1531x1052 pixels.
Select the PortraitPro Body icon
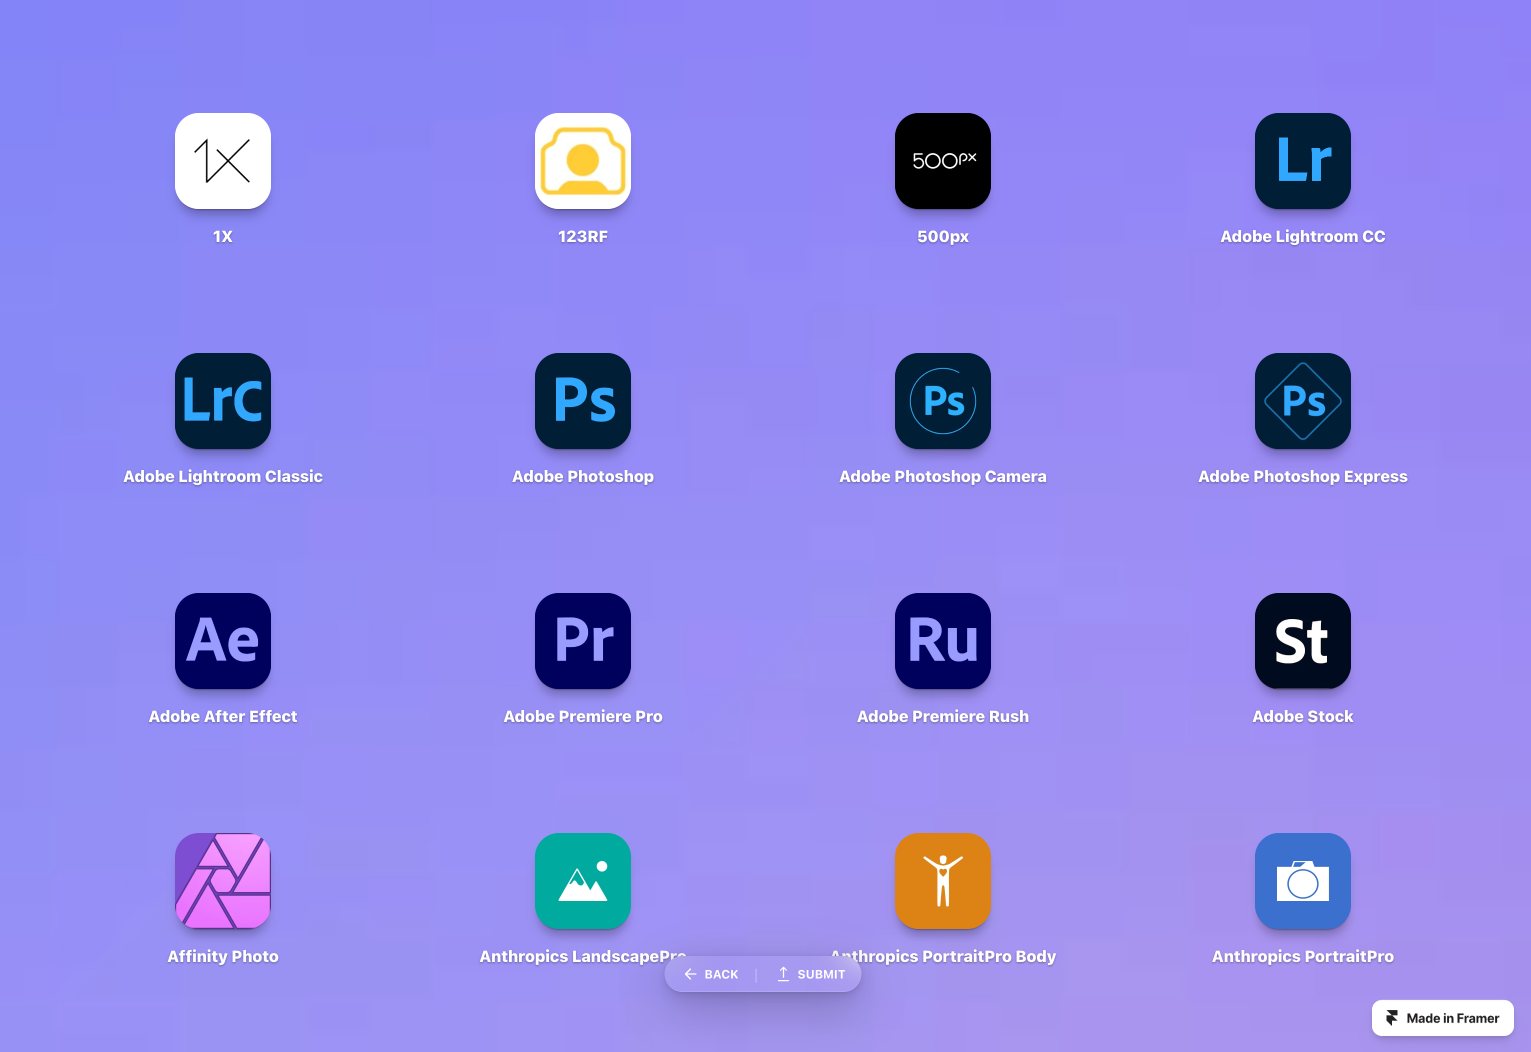click(x=943, y=881)
